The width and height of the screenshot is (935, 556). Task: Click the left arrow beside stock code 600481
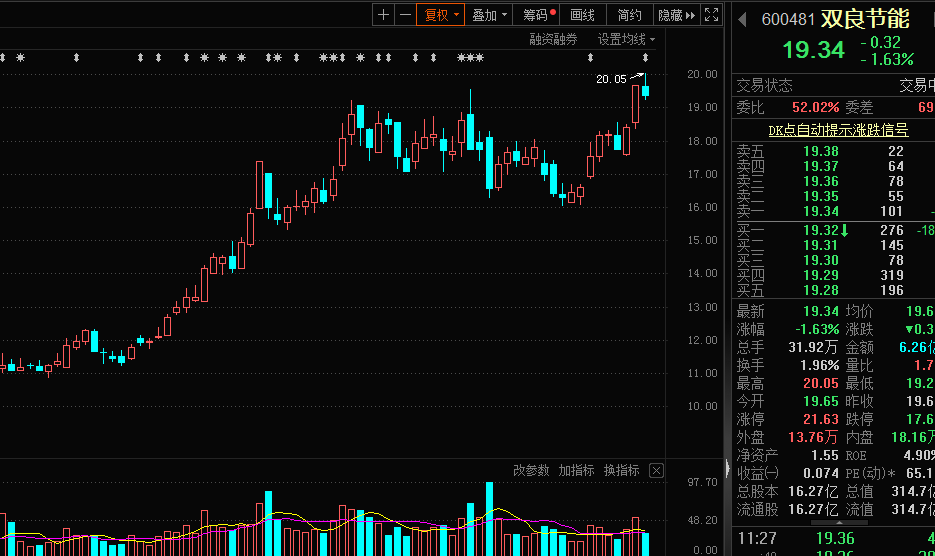[742, 18]
